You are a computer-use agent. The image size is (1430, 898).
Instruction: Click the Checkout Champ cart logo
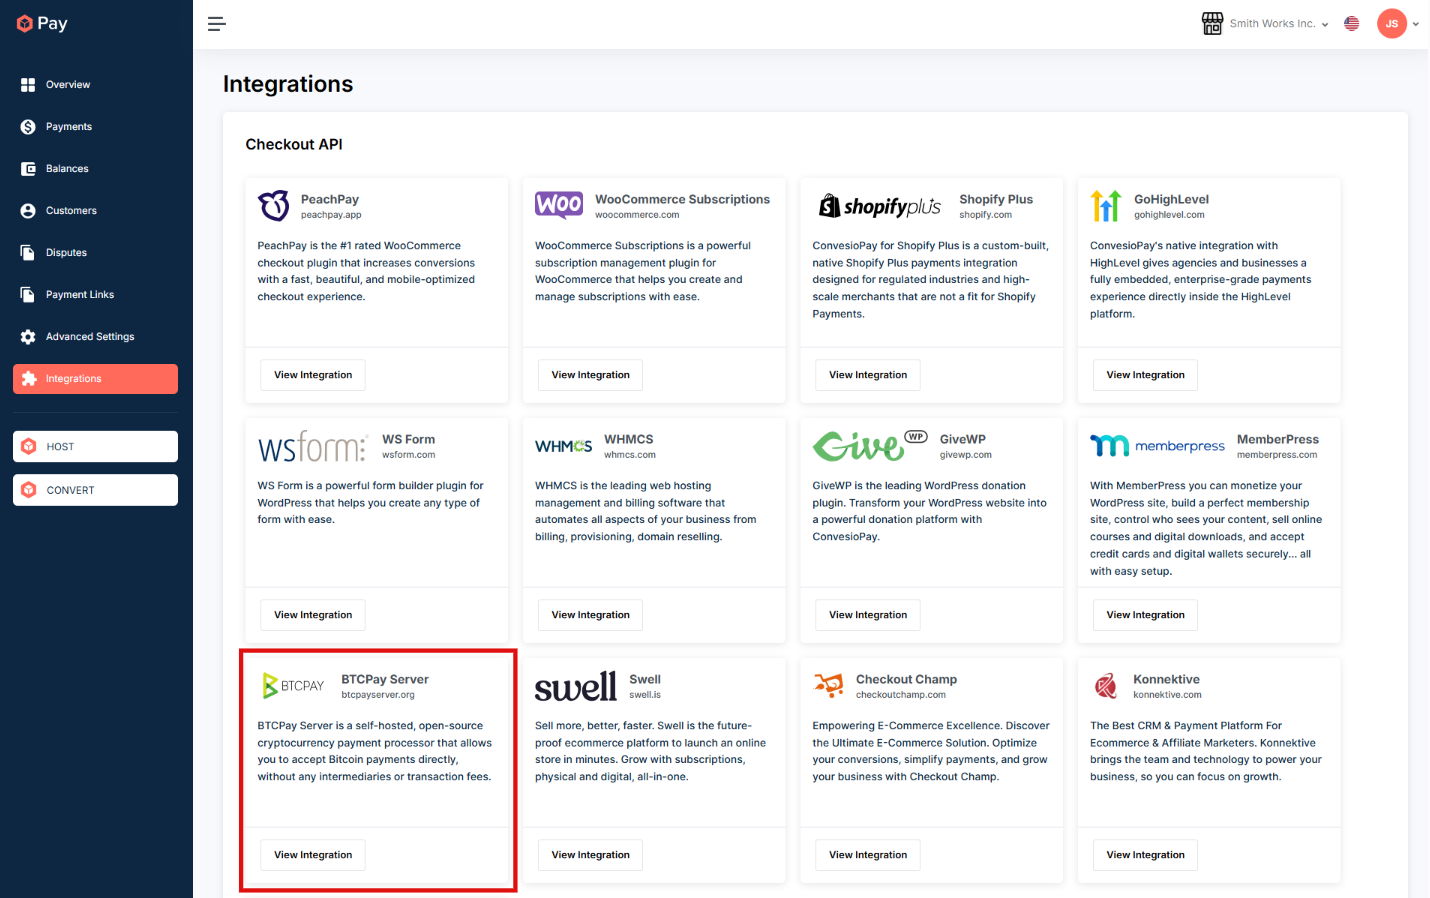(828, 686)
